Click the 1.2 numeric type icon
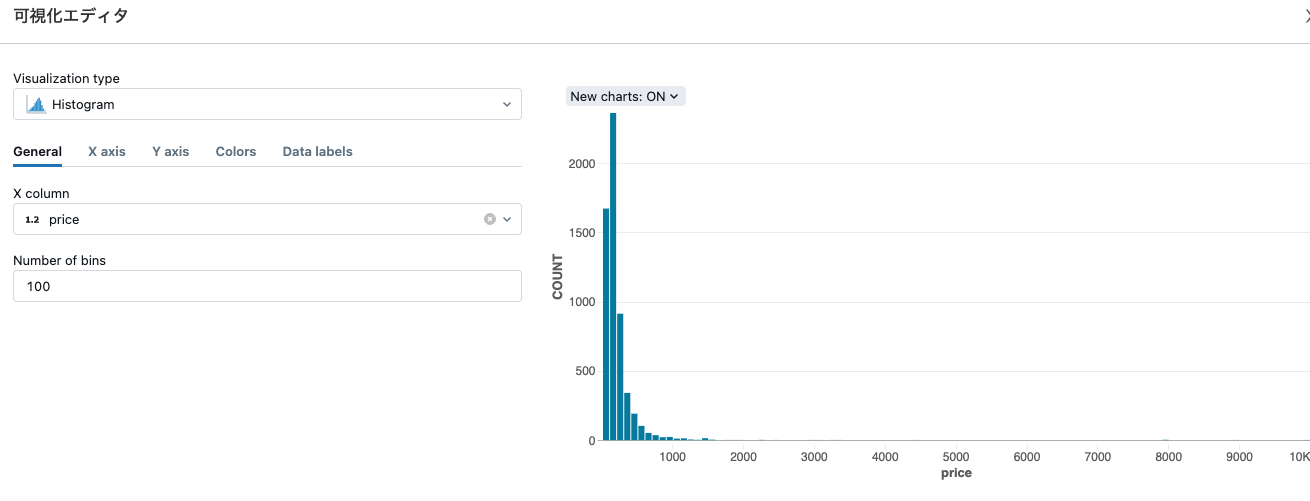This screenshot has height=501, width=1310. click(x=32, y=219)
